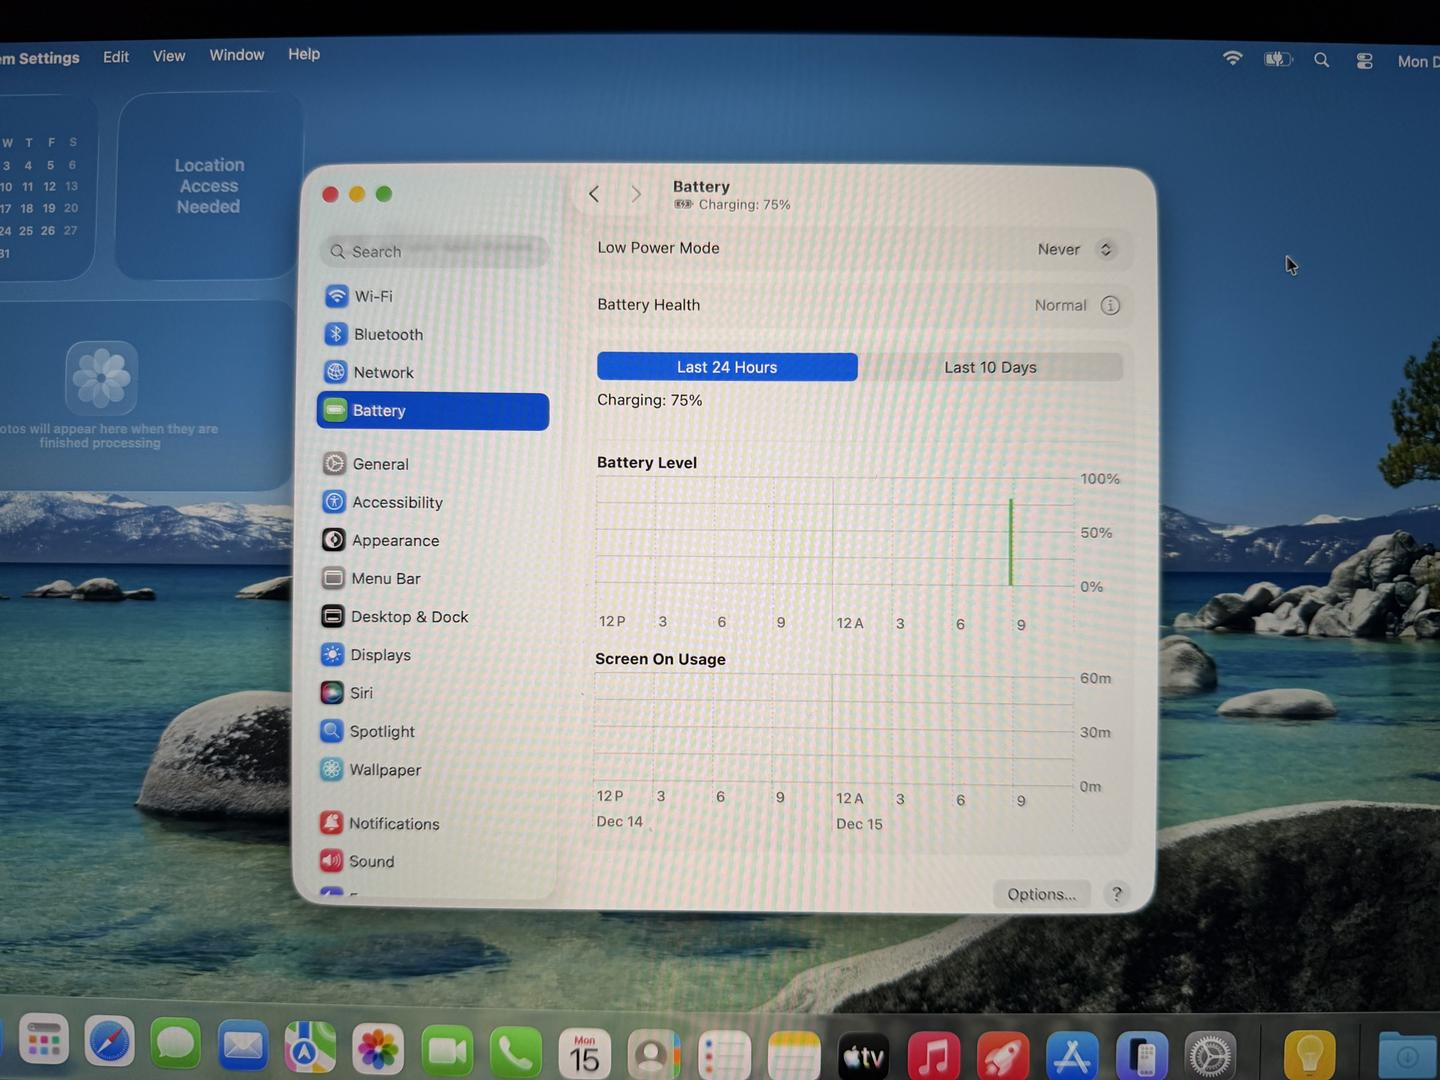Open the Low Power Mode dropdown

pyautogui.click(x=1075, y=249)
